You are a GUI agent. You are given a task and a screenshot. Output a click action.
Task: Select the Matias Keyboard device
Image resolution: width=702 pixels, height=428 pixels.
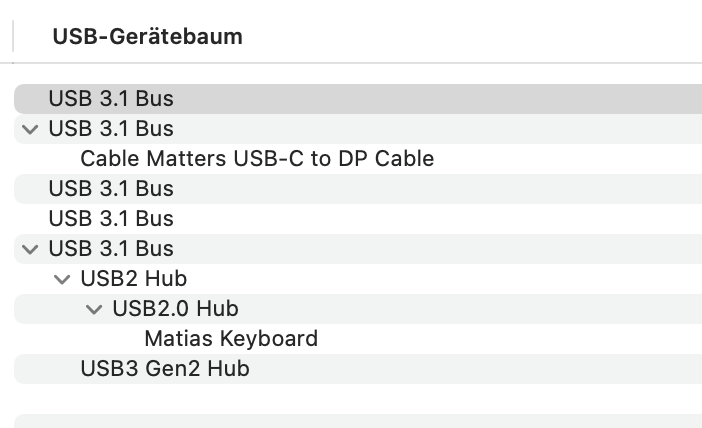click(230, 339)
